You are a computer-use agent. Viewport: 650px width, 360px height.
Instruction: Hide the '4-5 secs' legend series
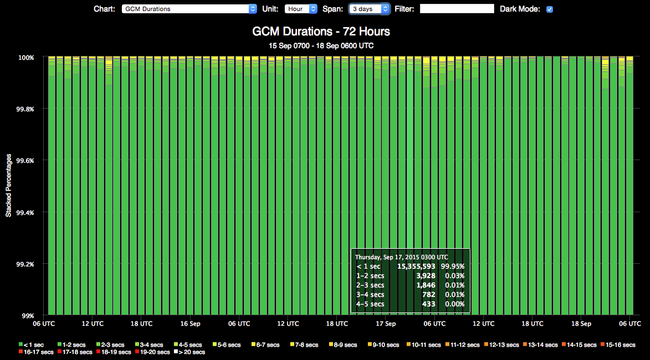click(x=187, y=345)
